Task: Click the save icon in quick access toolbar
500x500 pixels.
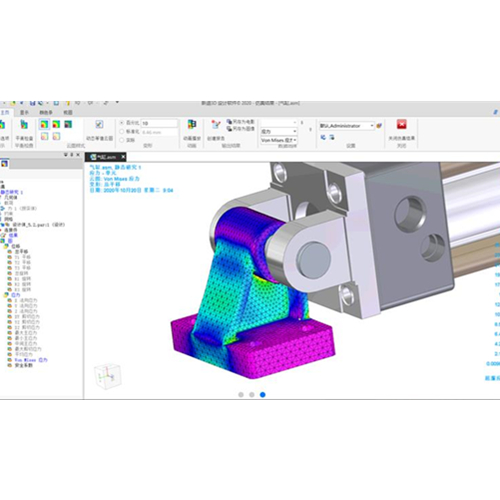Action: pos(32,103)
